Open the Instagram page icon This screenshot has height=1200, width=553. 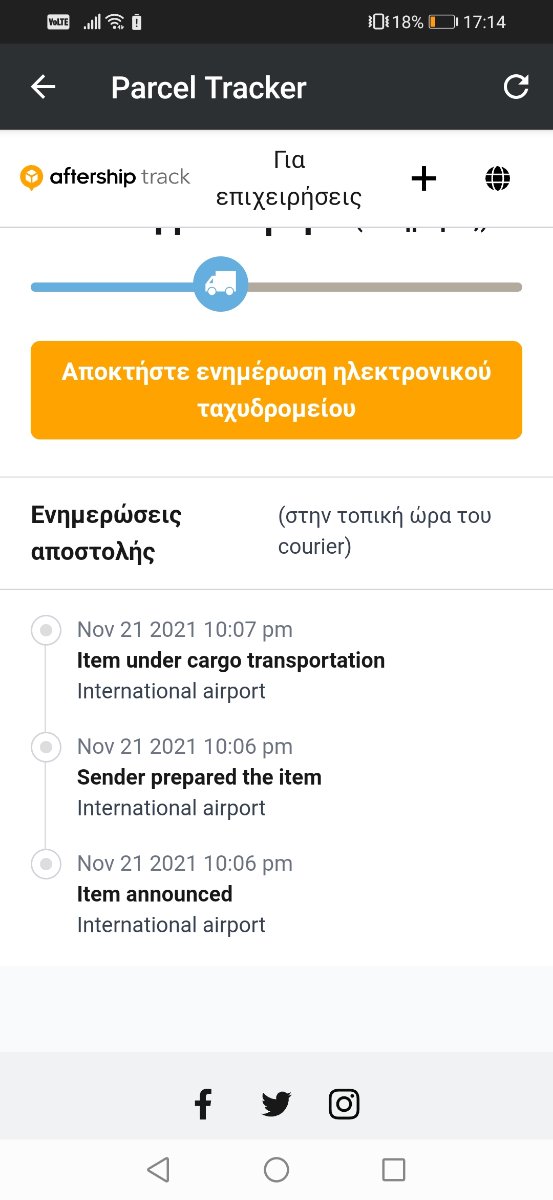[x=344, y=1104]
